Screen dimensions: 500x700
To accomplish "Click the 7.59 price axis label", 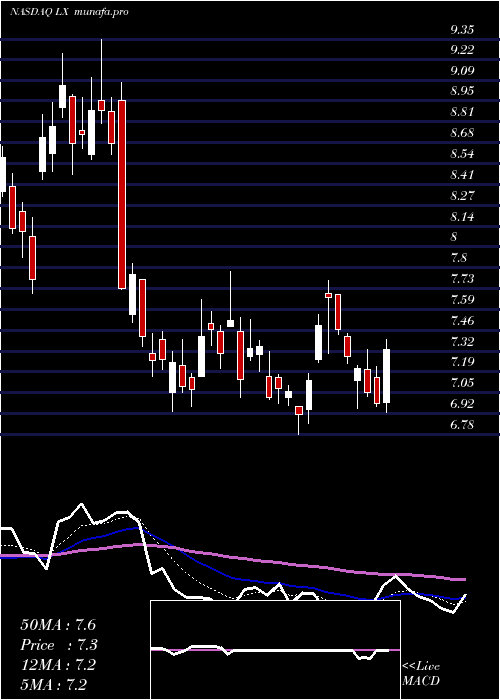I will coord(462,300).
